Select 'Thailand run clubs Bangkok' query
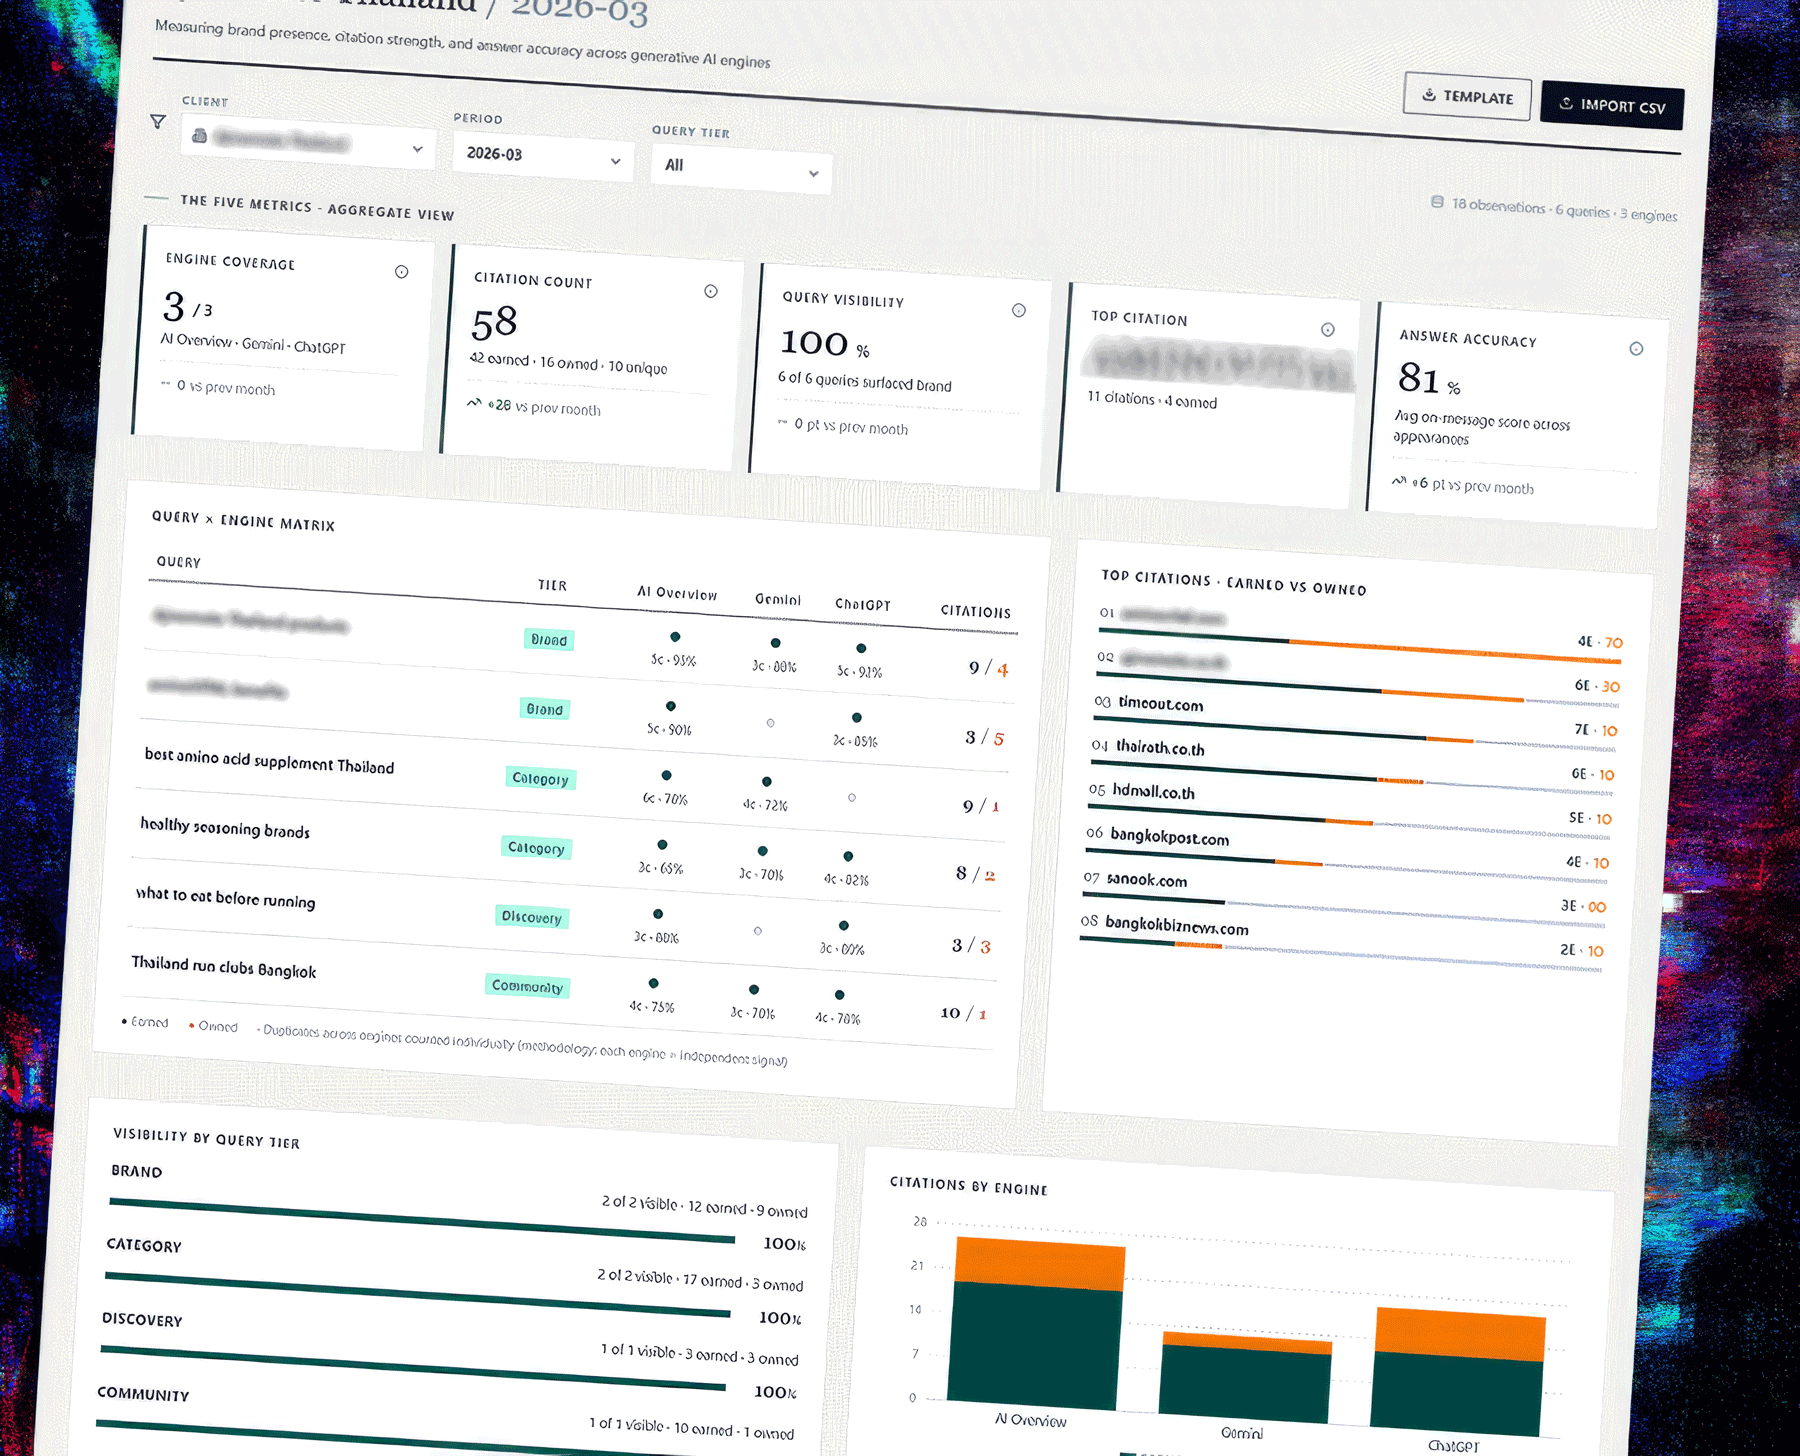Image resolution: width=1800 pixels, height=1456 pixels. coord(224,966)
